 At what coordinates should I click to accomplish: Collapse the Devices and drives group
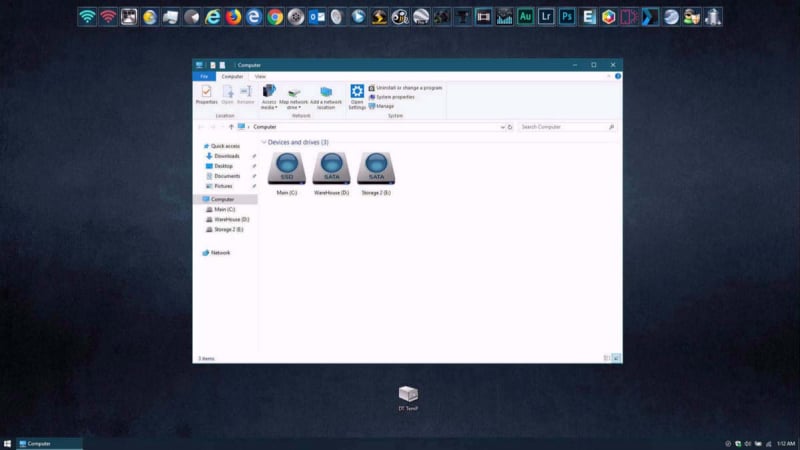coord(264,142)
